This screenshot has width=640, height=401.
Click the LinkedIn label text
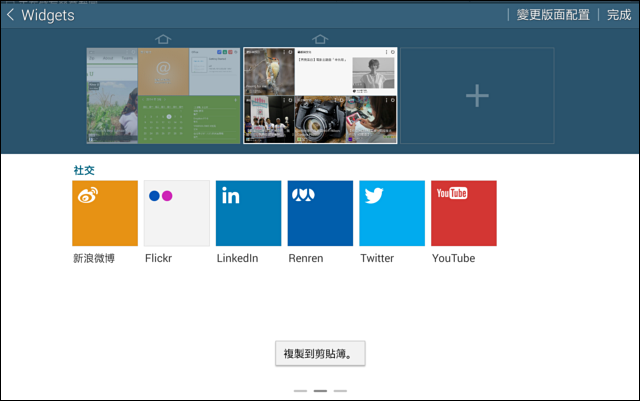tap(237, 258)
